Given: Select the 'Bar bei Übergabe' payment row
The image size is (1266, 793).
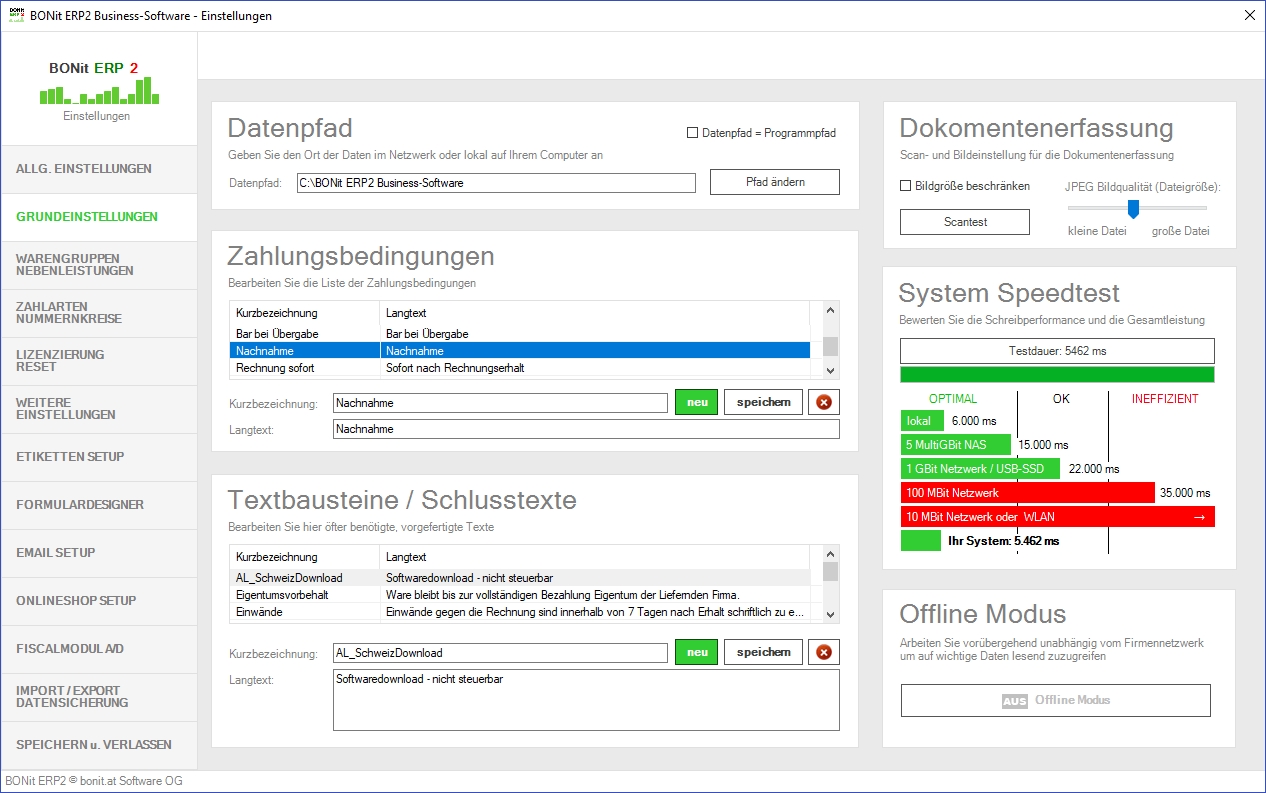Looking at the screenshot, I should 519,333.
